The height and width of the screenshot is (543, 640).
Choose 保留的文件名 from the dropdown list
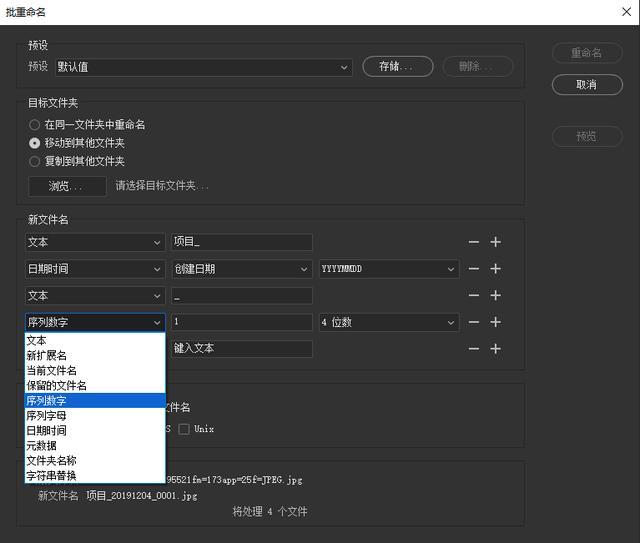pyautogui.click(x=95, y=385)
